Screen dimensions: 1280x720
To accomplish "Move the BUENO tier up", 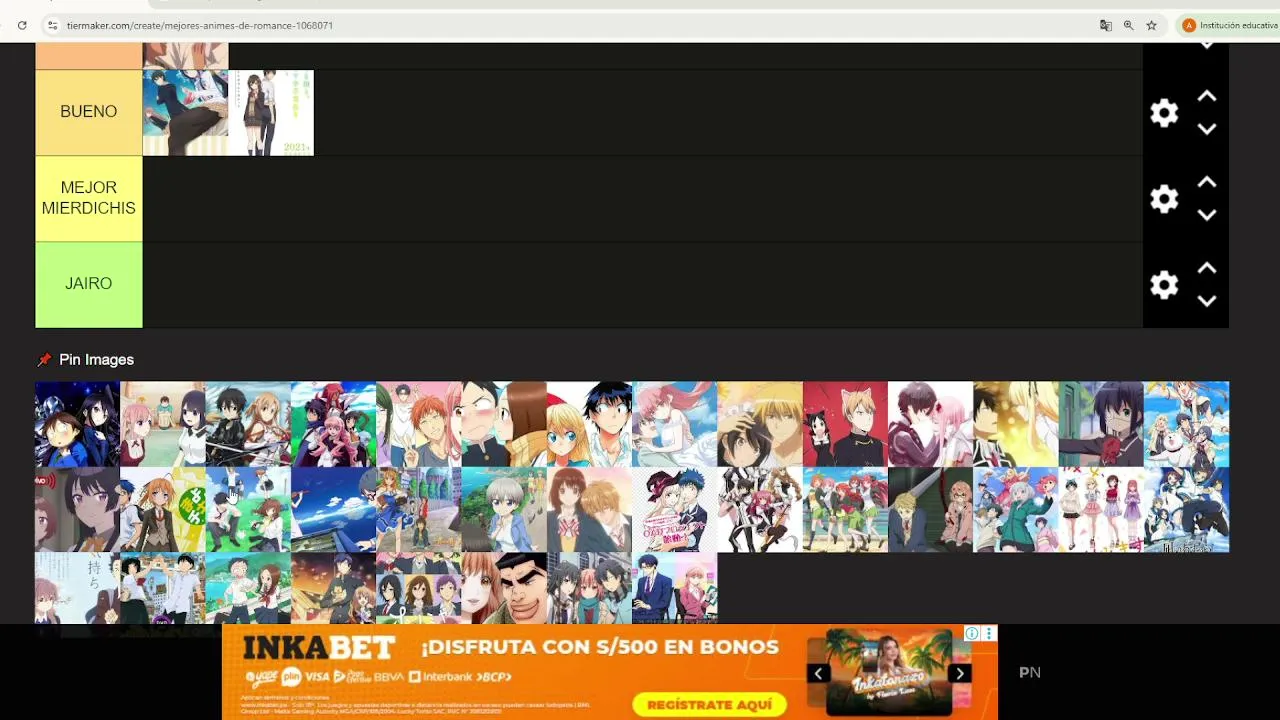I will (x=1207, y=97).
